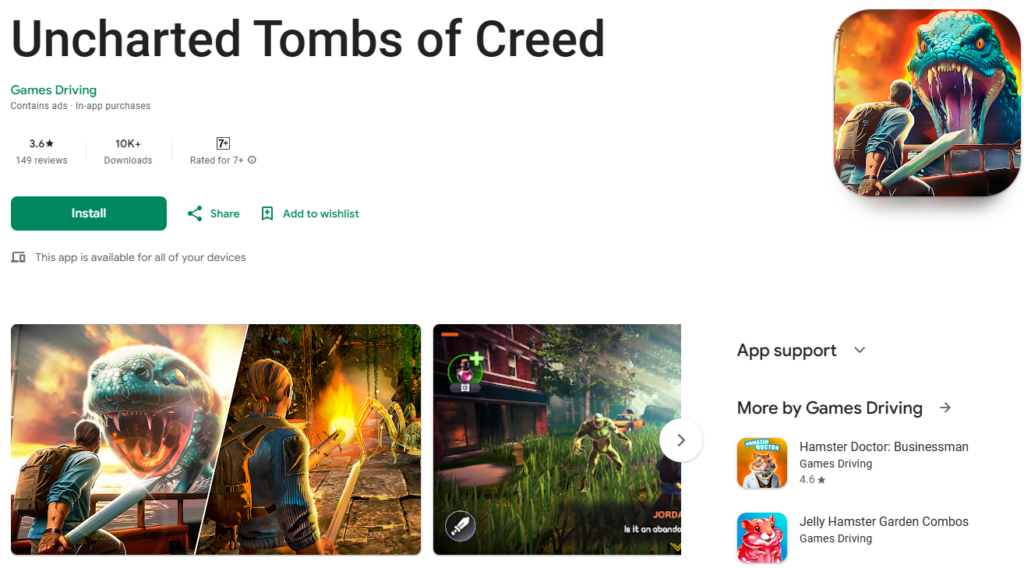Follow arrow next to More by Games Driving

945,408
